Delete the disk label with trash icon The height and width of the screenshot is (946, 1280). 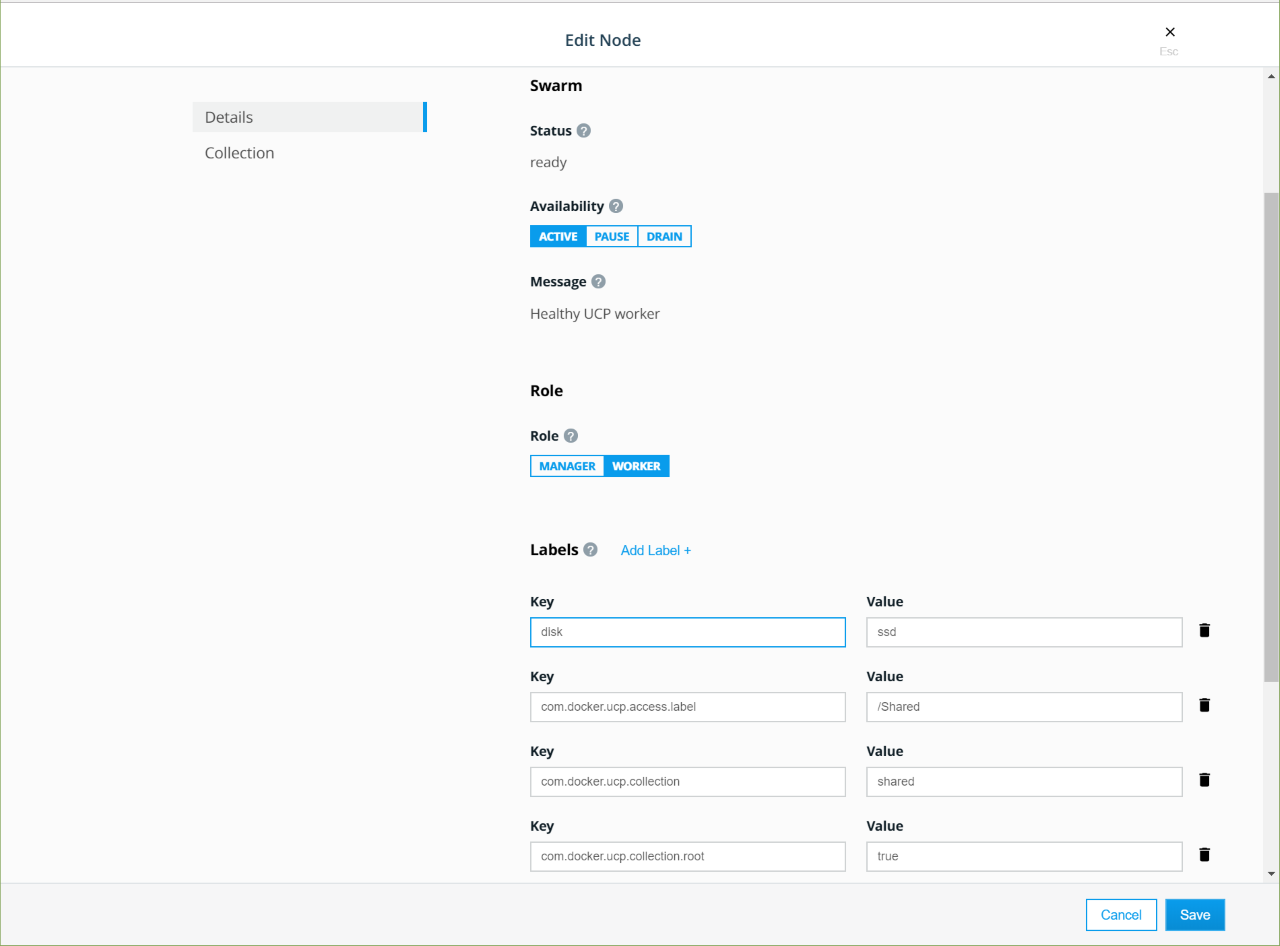[1204, 631]
